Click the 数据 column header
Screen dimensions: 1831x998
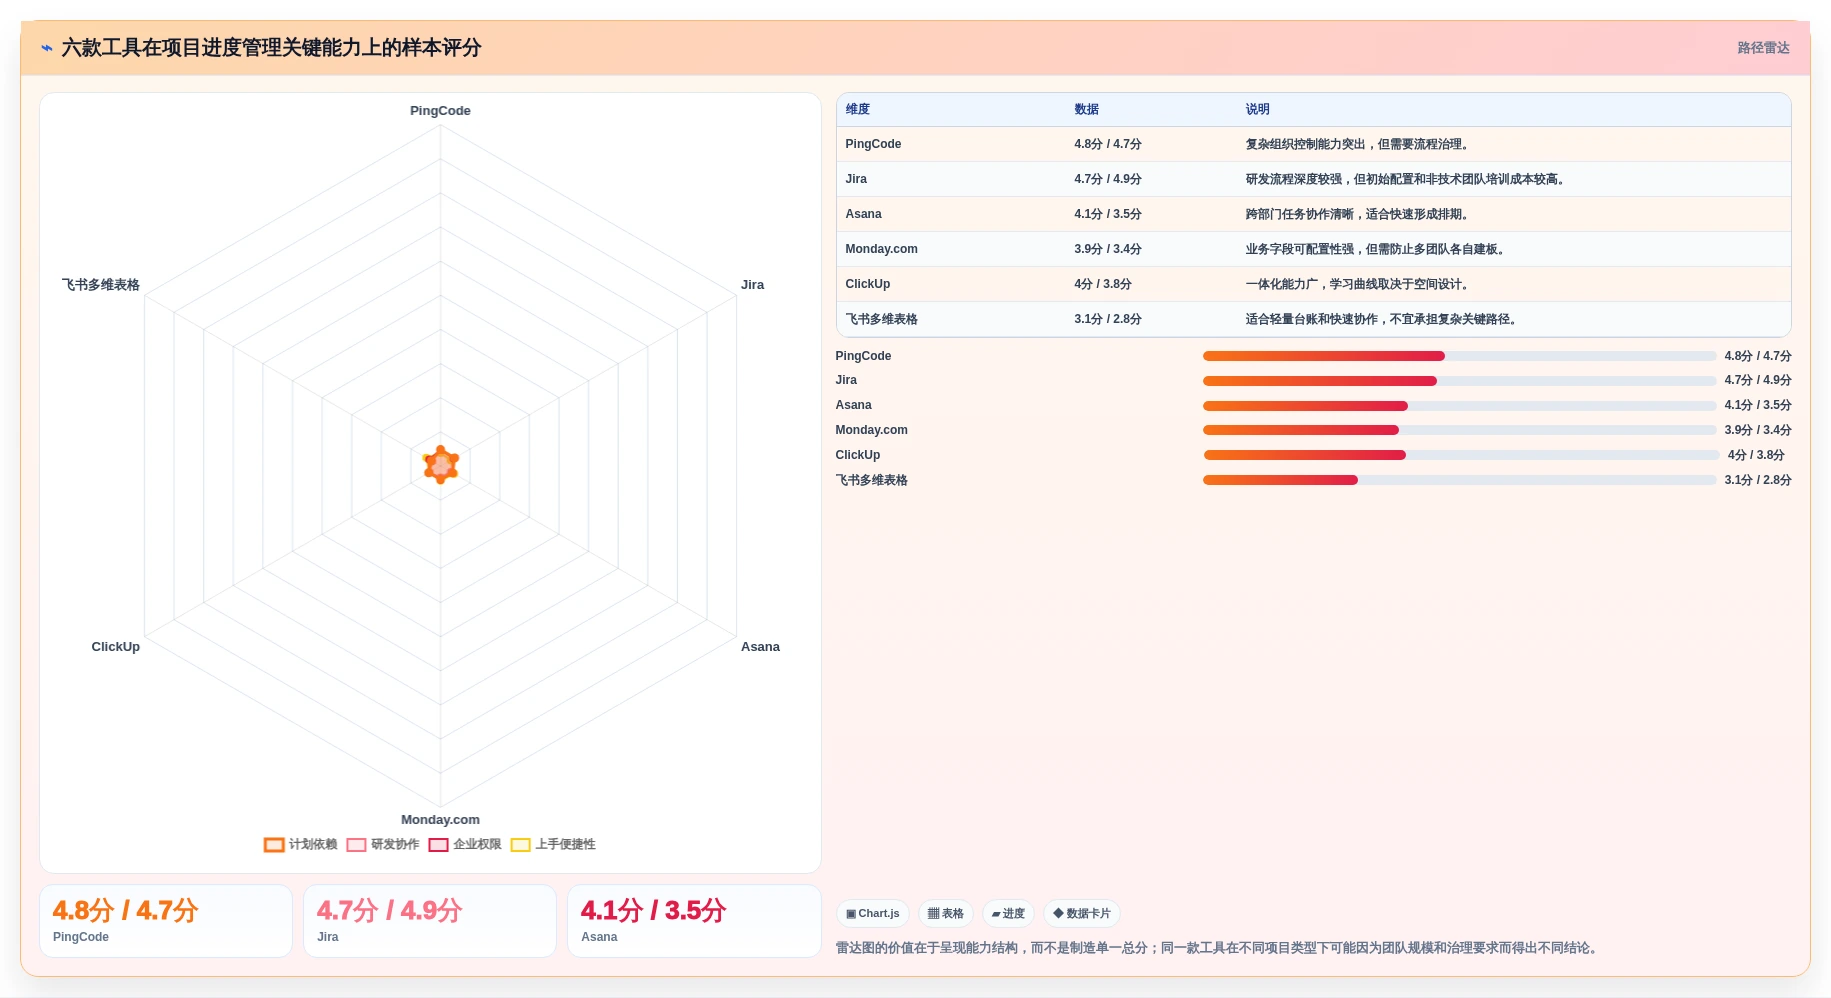(x=1087, y=110)
